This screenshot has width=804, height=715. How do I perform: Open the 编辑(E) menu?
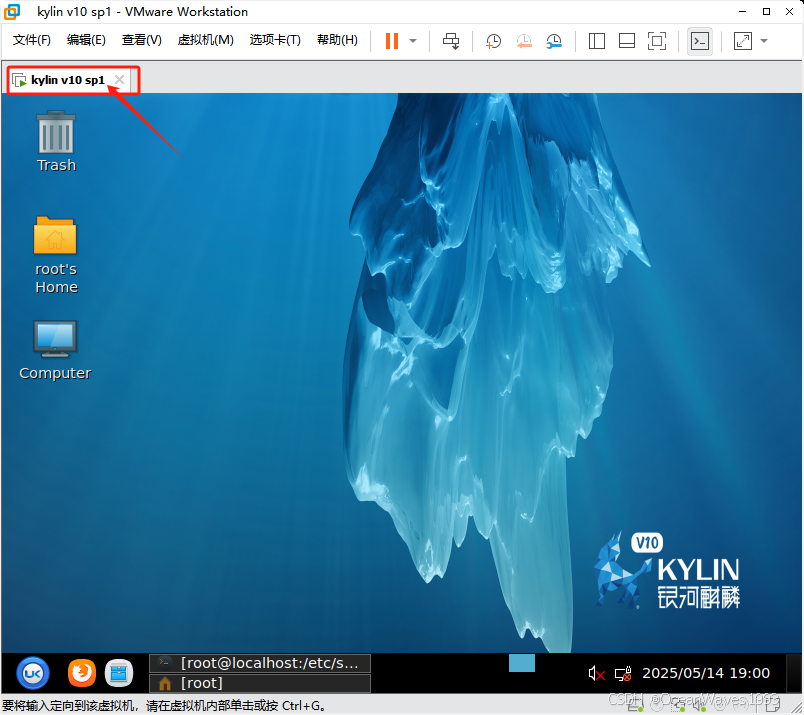pos(86,40)
